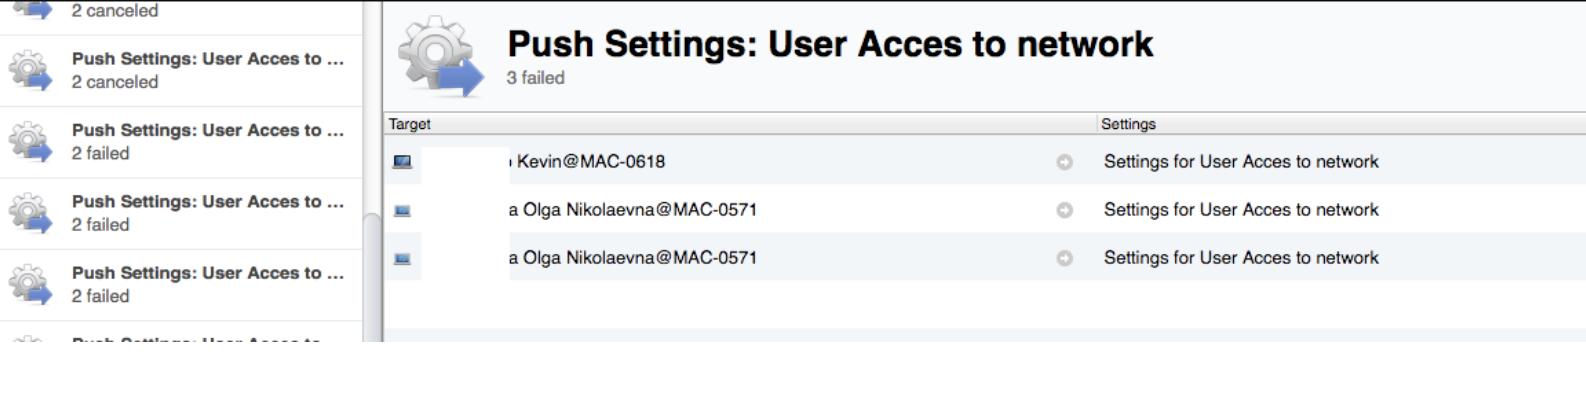Click the 3 failed status text
Screen dimensions: 1586x412
tap(535, 78)
